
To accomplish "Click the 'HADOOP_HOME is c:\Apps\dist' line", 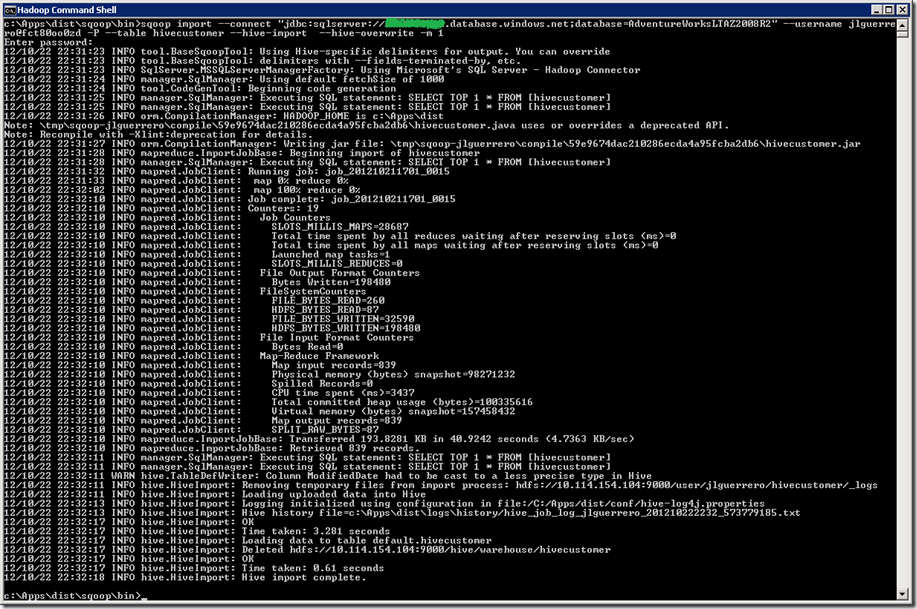I will coord(270,116).
